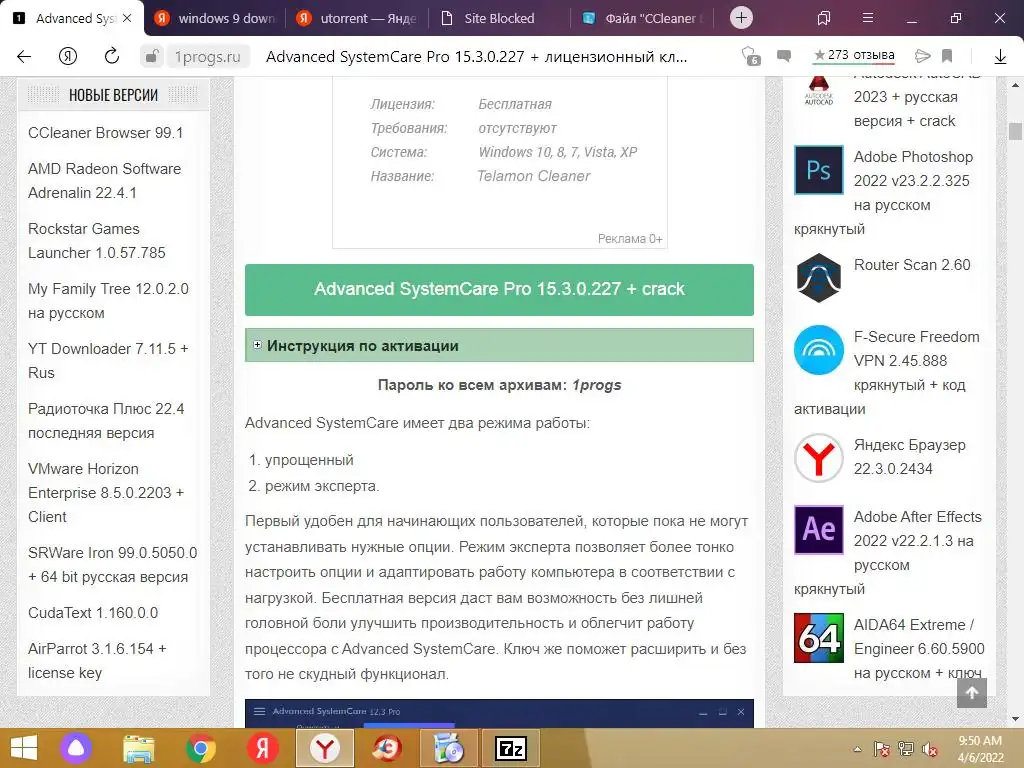Close the Advanced SystemCare tab
This screenshot has height=768, width=1024.
pyautogui.click(x=127, y=18)
